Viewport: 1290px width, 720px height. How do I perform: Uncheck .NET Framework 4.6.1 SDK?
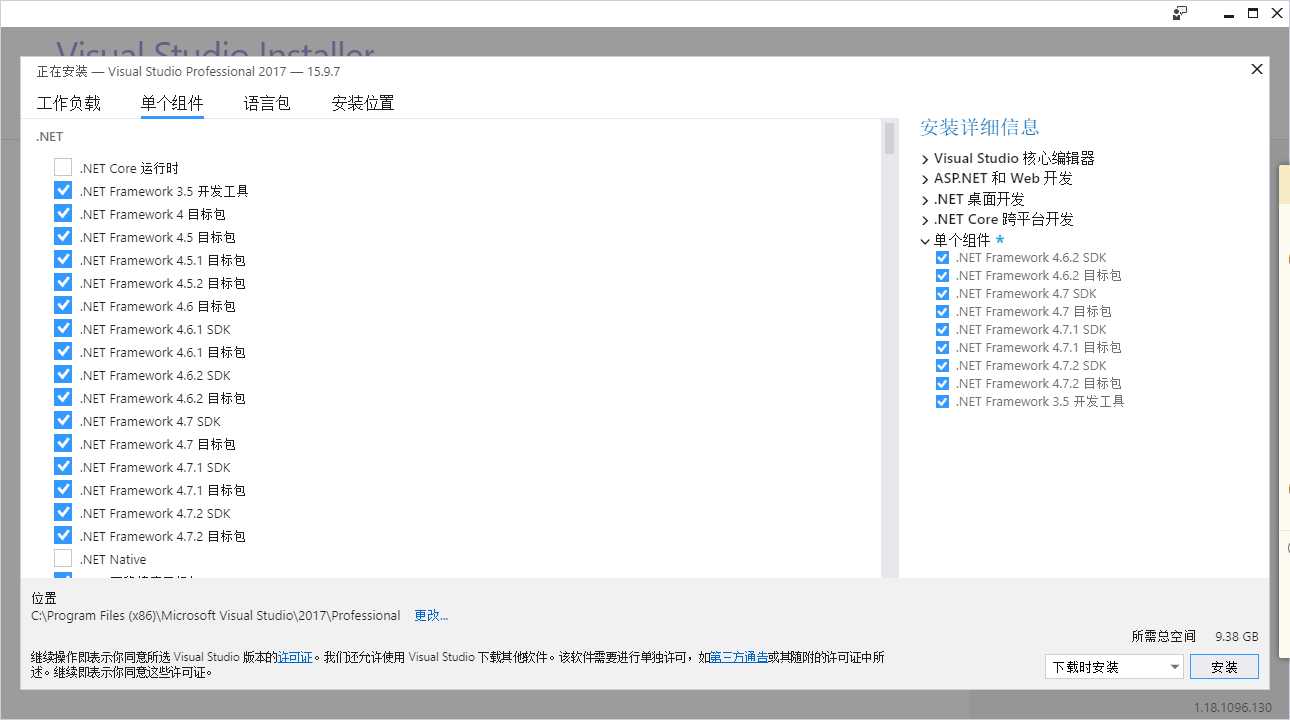[63, 328]
